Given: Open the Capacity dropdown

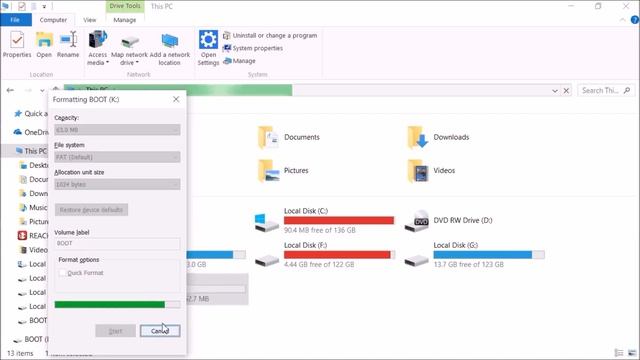Looking at the screenshot, I should 117,130.
